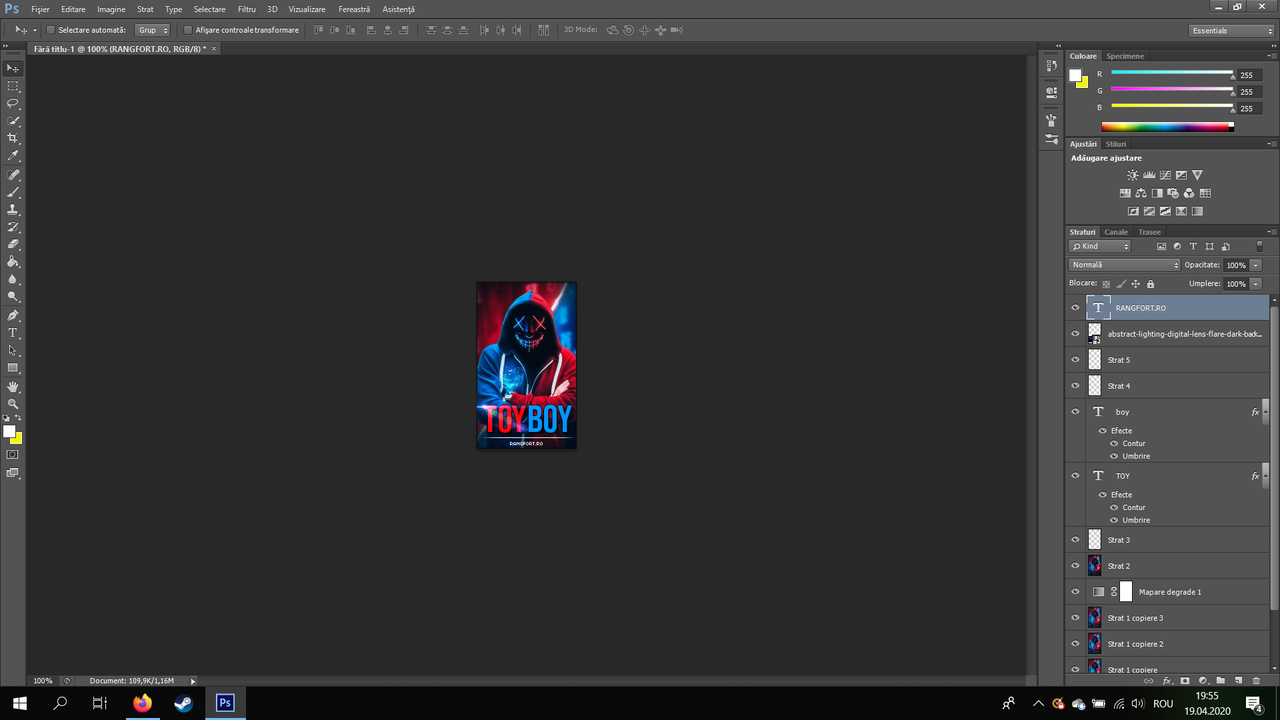1280x720 pixels.
Task: Hide the RANGFORT.RO layer
Action: pyautogui.click(x=1076, y=308)
